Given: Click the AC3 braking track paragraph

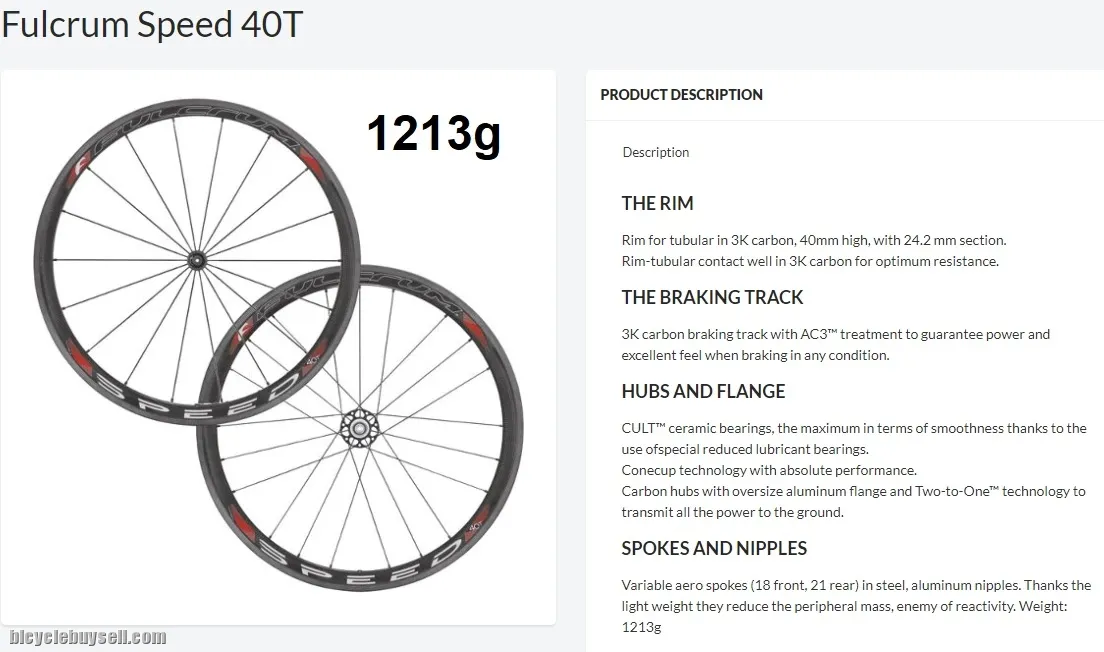Looking at the screenshot, I should [835, 345].
